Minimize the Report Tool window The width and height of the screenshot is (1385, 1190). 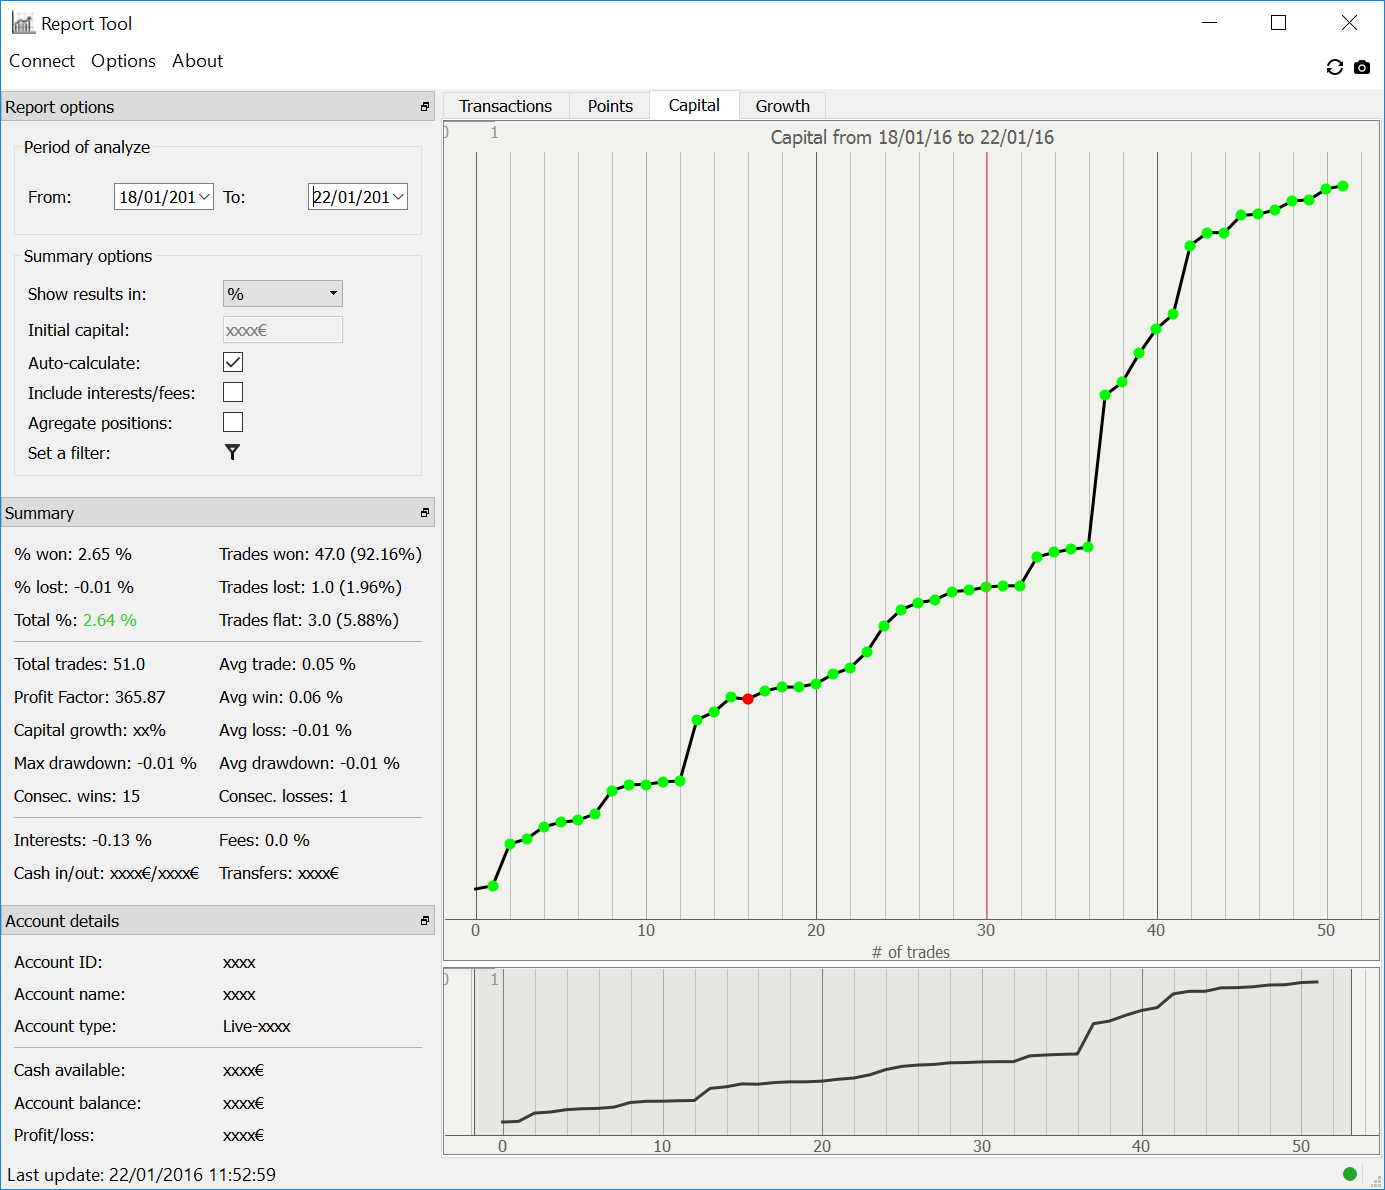1209,23
